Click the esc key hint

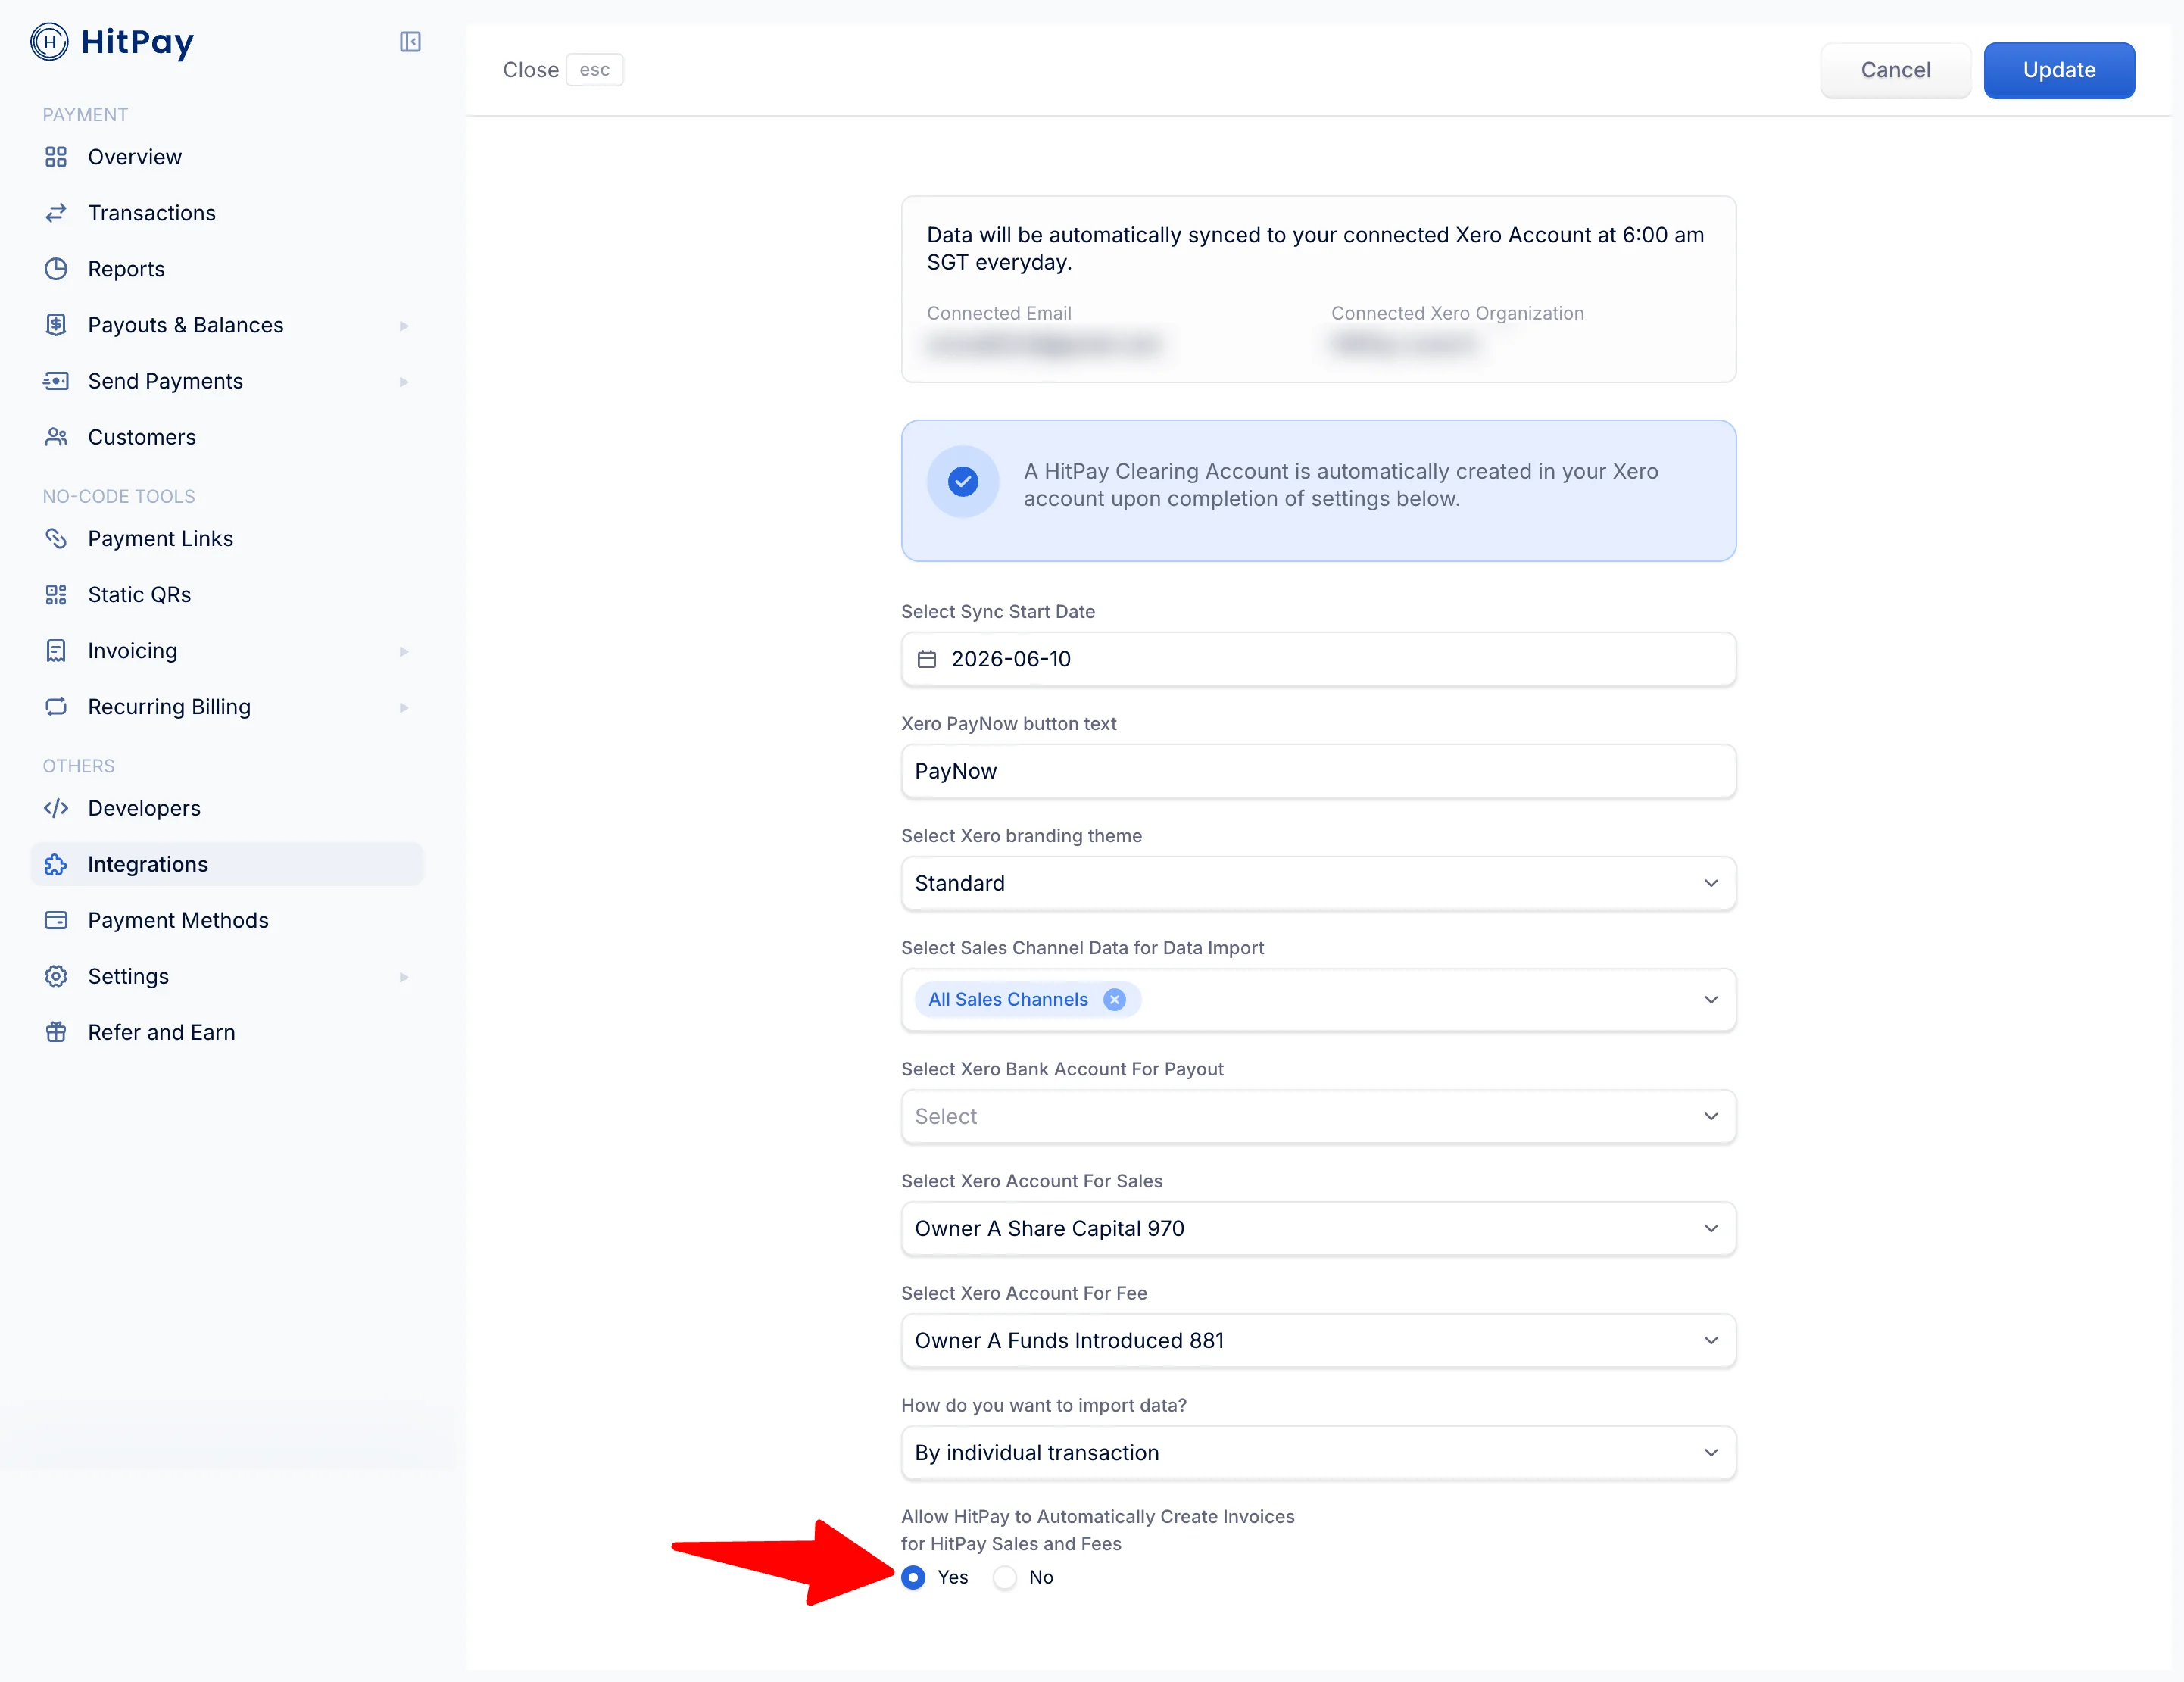[x=595, y=70]
